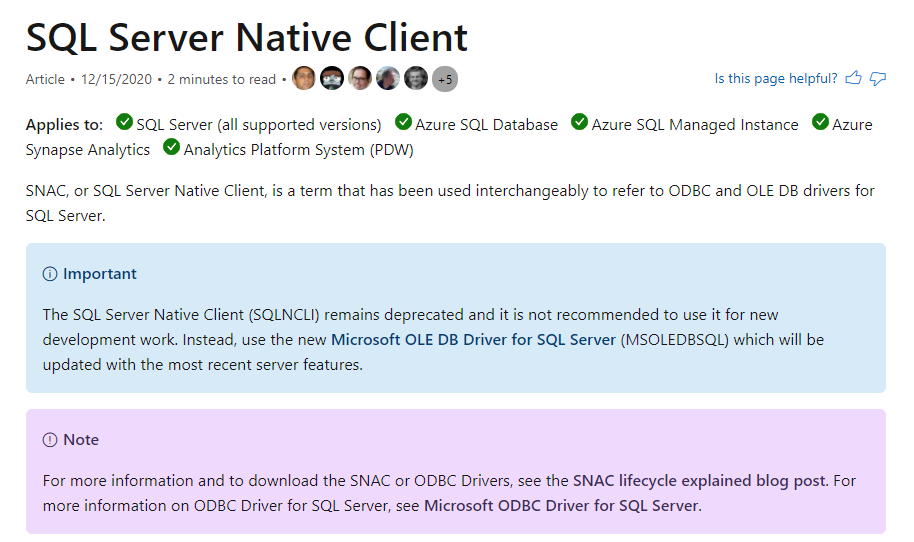Click 'SQL Server (all supported versions)' text
Screen dimensions: 914x542
pos(259,125)
